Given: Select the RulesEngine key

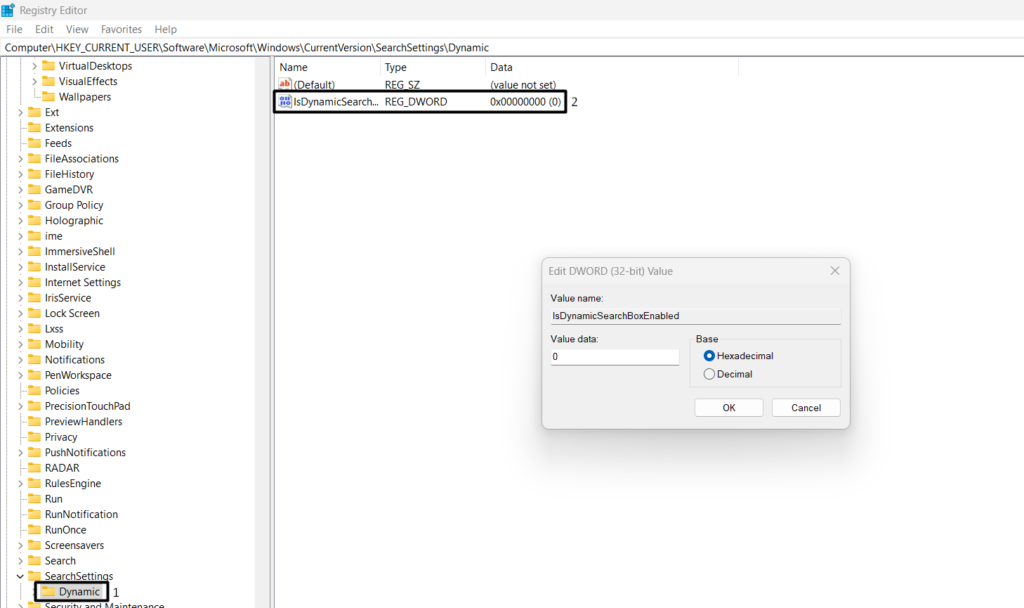Looking at the screenshot, I should [x=72, y=483].
